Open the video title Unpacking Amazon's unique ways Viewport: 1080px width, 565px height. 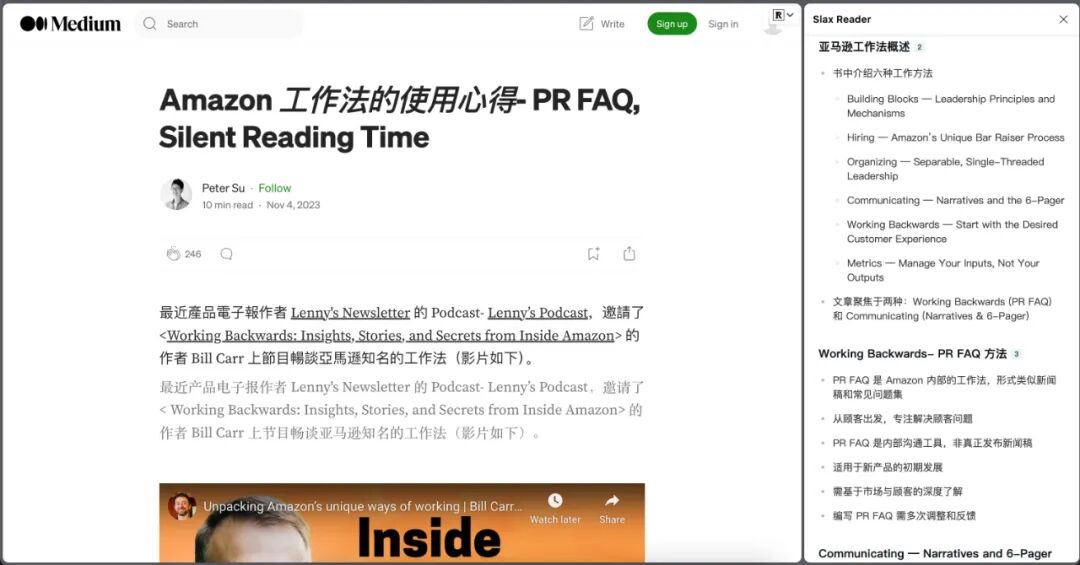click(362, 506)
